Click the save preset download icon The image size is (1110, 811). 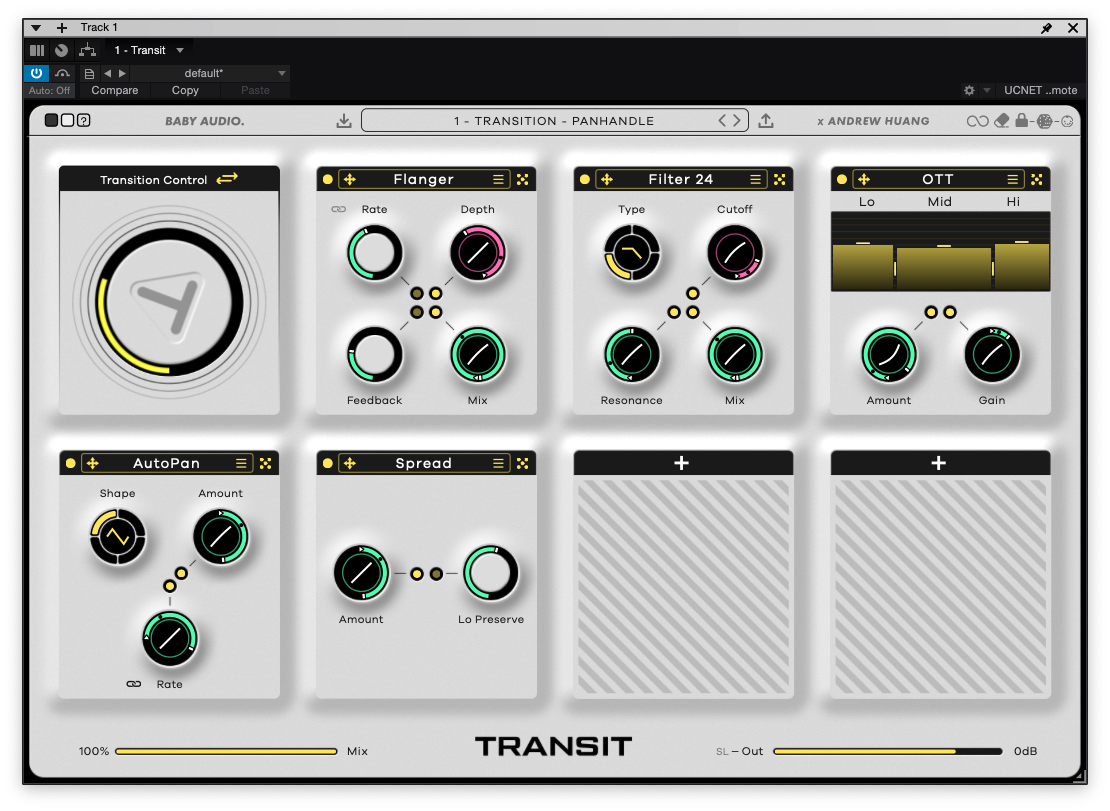[x=344, y=121]
